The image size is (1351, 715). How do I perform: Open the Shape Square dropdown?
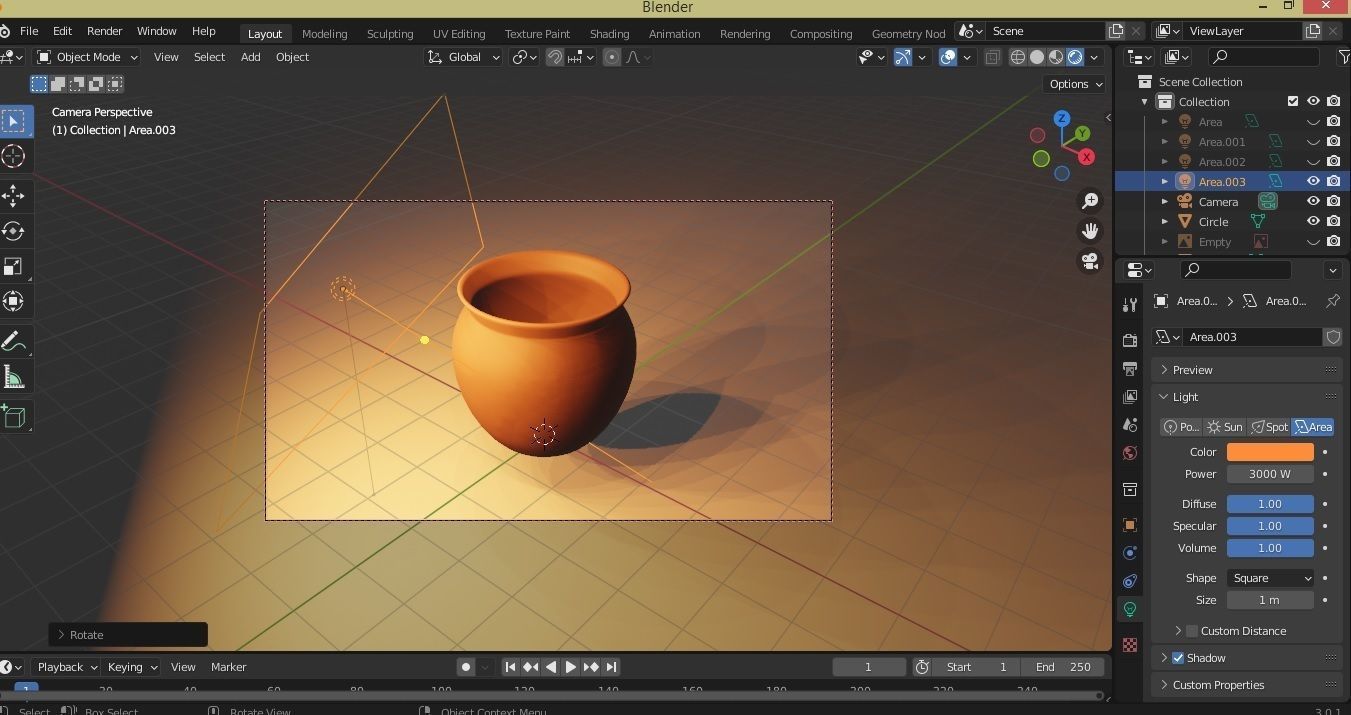pos(1270,578)
